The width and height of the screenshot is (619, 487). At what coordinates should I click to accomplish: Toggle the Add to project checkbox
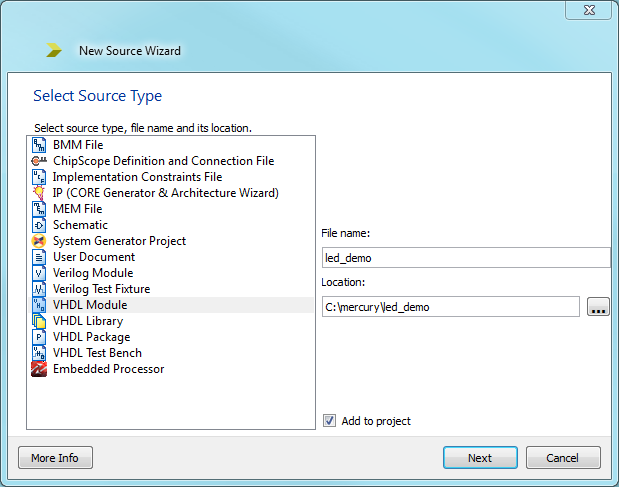point(329,421)
